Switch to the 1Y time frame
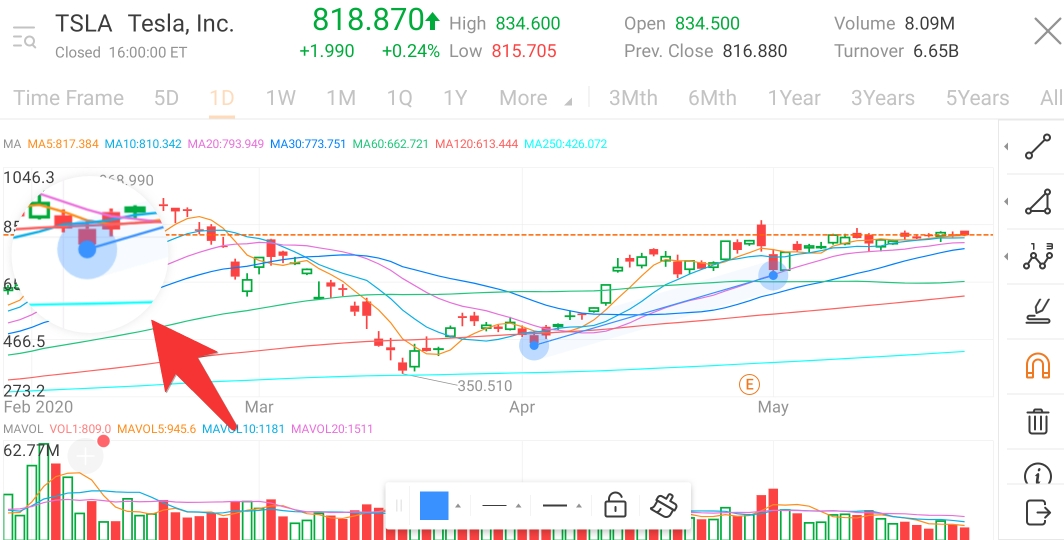Screen dimensions: 1064x540 (x=455, y=98)
